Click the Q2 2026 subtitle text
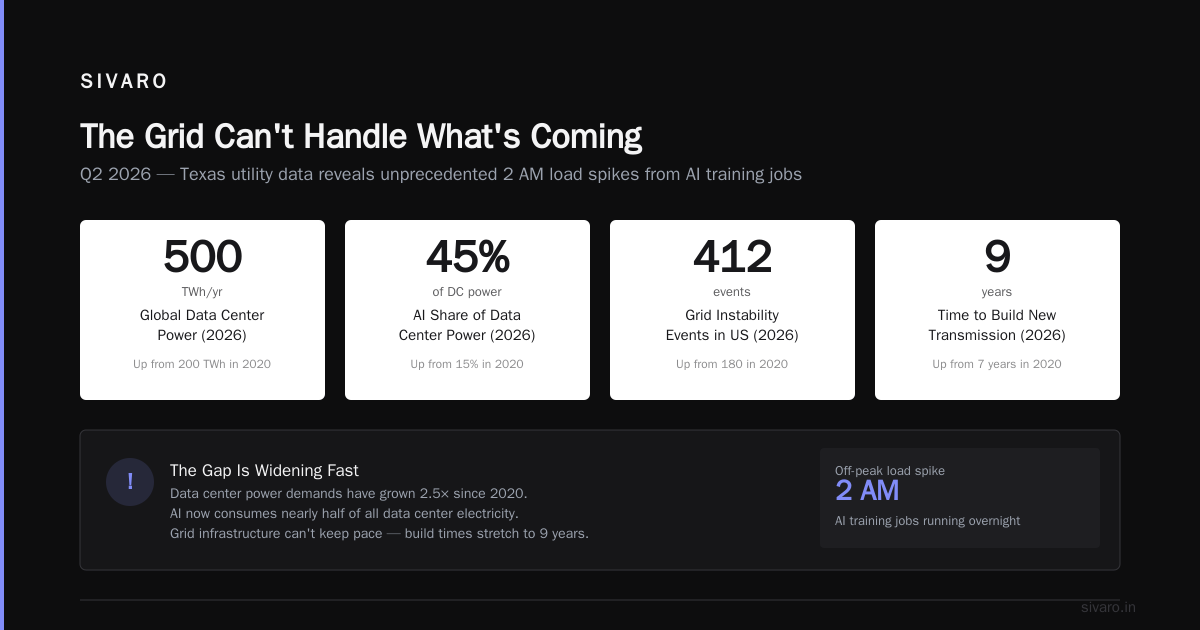Screen dimensions: 1200x630 (x=441, y=174)
